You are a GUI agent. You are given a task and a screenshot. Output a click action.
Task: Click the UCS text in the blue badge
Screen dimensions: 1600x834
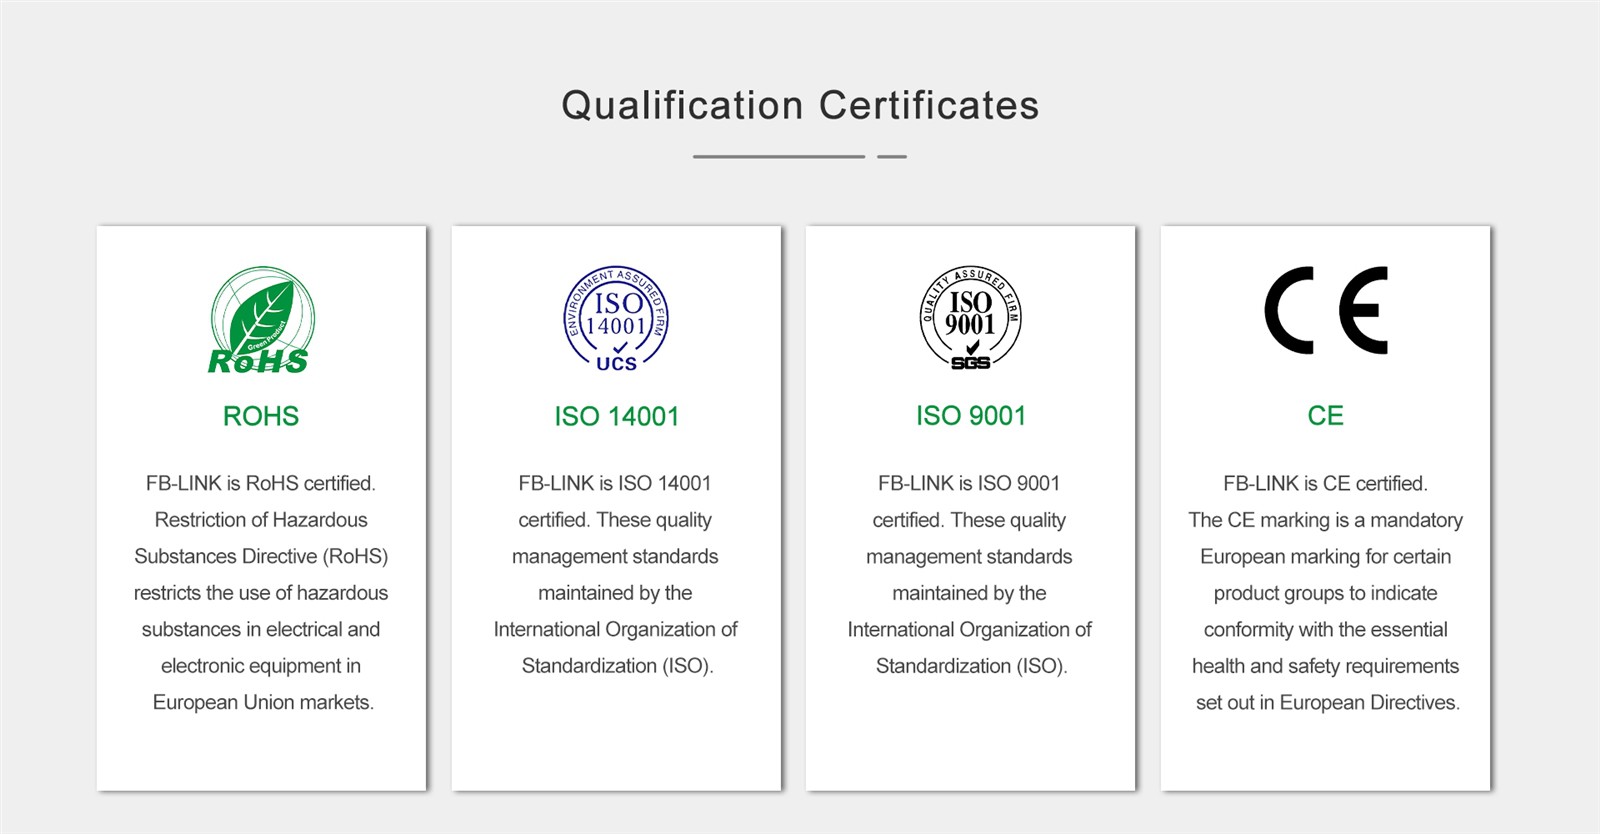point(616,364)
